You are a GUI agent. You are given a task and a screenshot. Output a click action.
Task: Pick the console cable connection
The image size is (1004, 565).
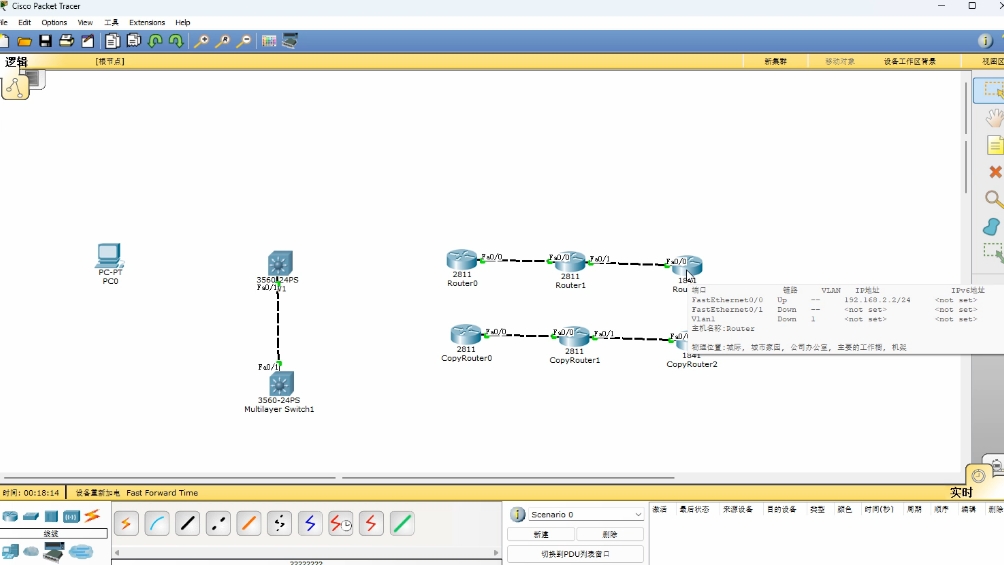[157, 524]
